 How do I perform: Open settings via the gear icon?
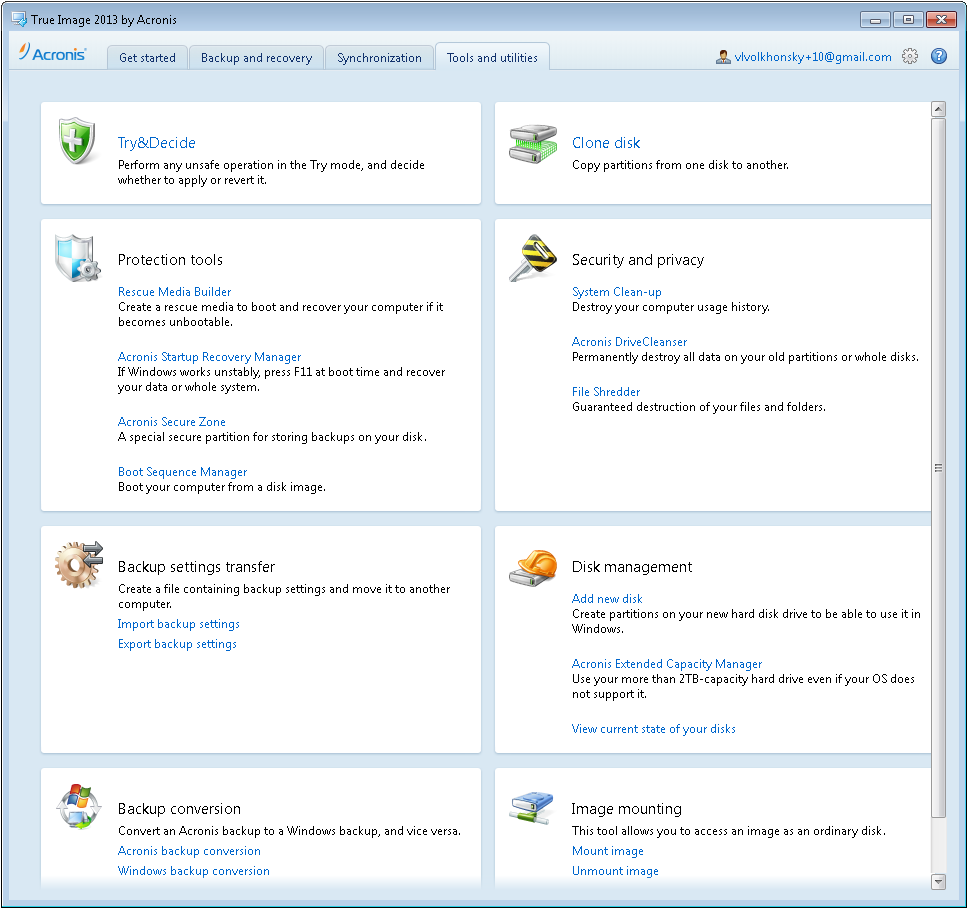910,56
